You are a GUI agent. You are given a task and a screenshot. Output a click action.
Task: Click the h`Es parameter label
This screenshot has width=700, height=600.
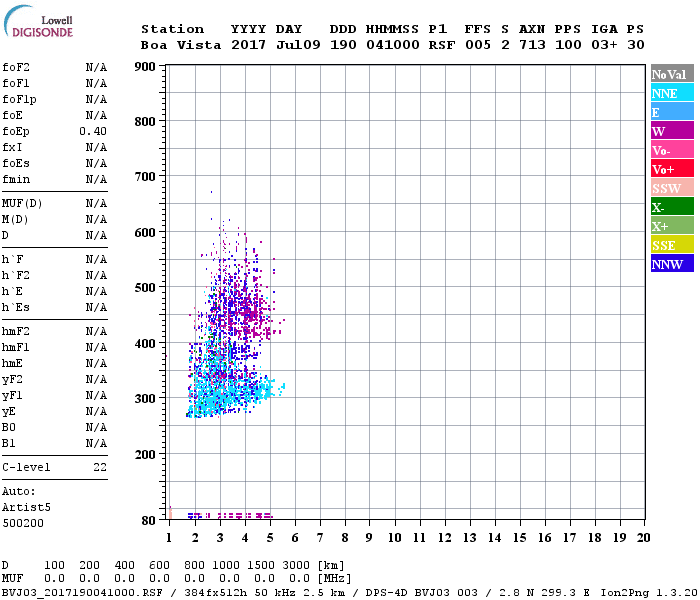pyautogui.click(x=16, y=308)
